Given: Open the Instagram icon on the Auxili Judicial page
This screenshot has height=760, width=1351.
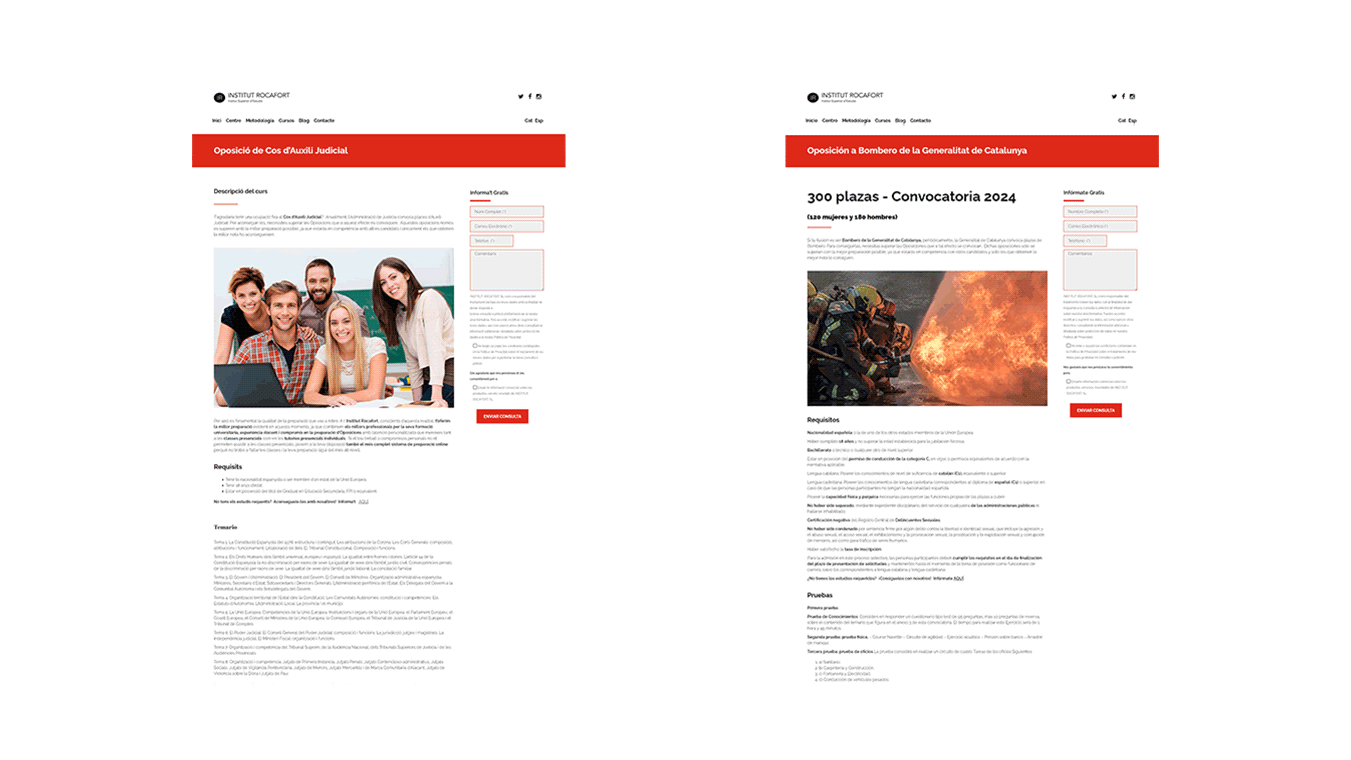Looking at the screenshot, I should pyautogui.click(x=539, y=96).
